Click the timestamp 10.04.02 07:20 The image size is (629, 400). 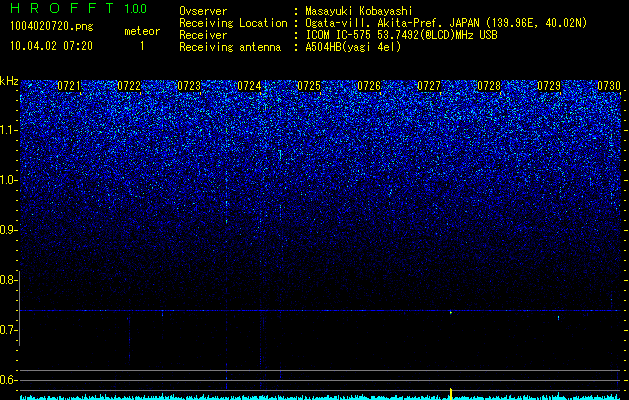pyautogui.click(x=51, y=46)
